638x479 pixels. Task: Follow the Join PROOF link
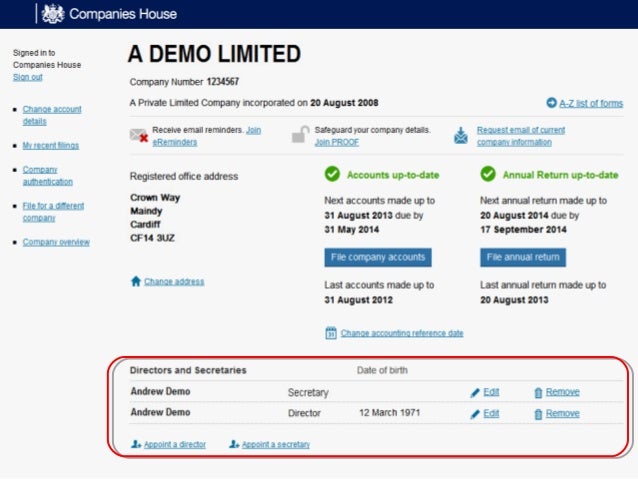click(x=336, y=142)
